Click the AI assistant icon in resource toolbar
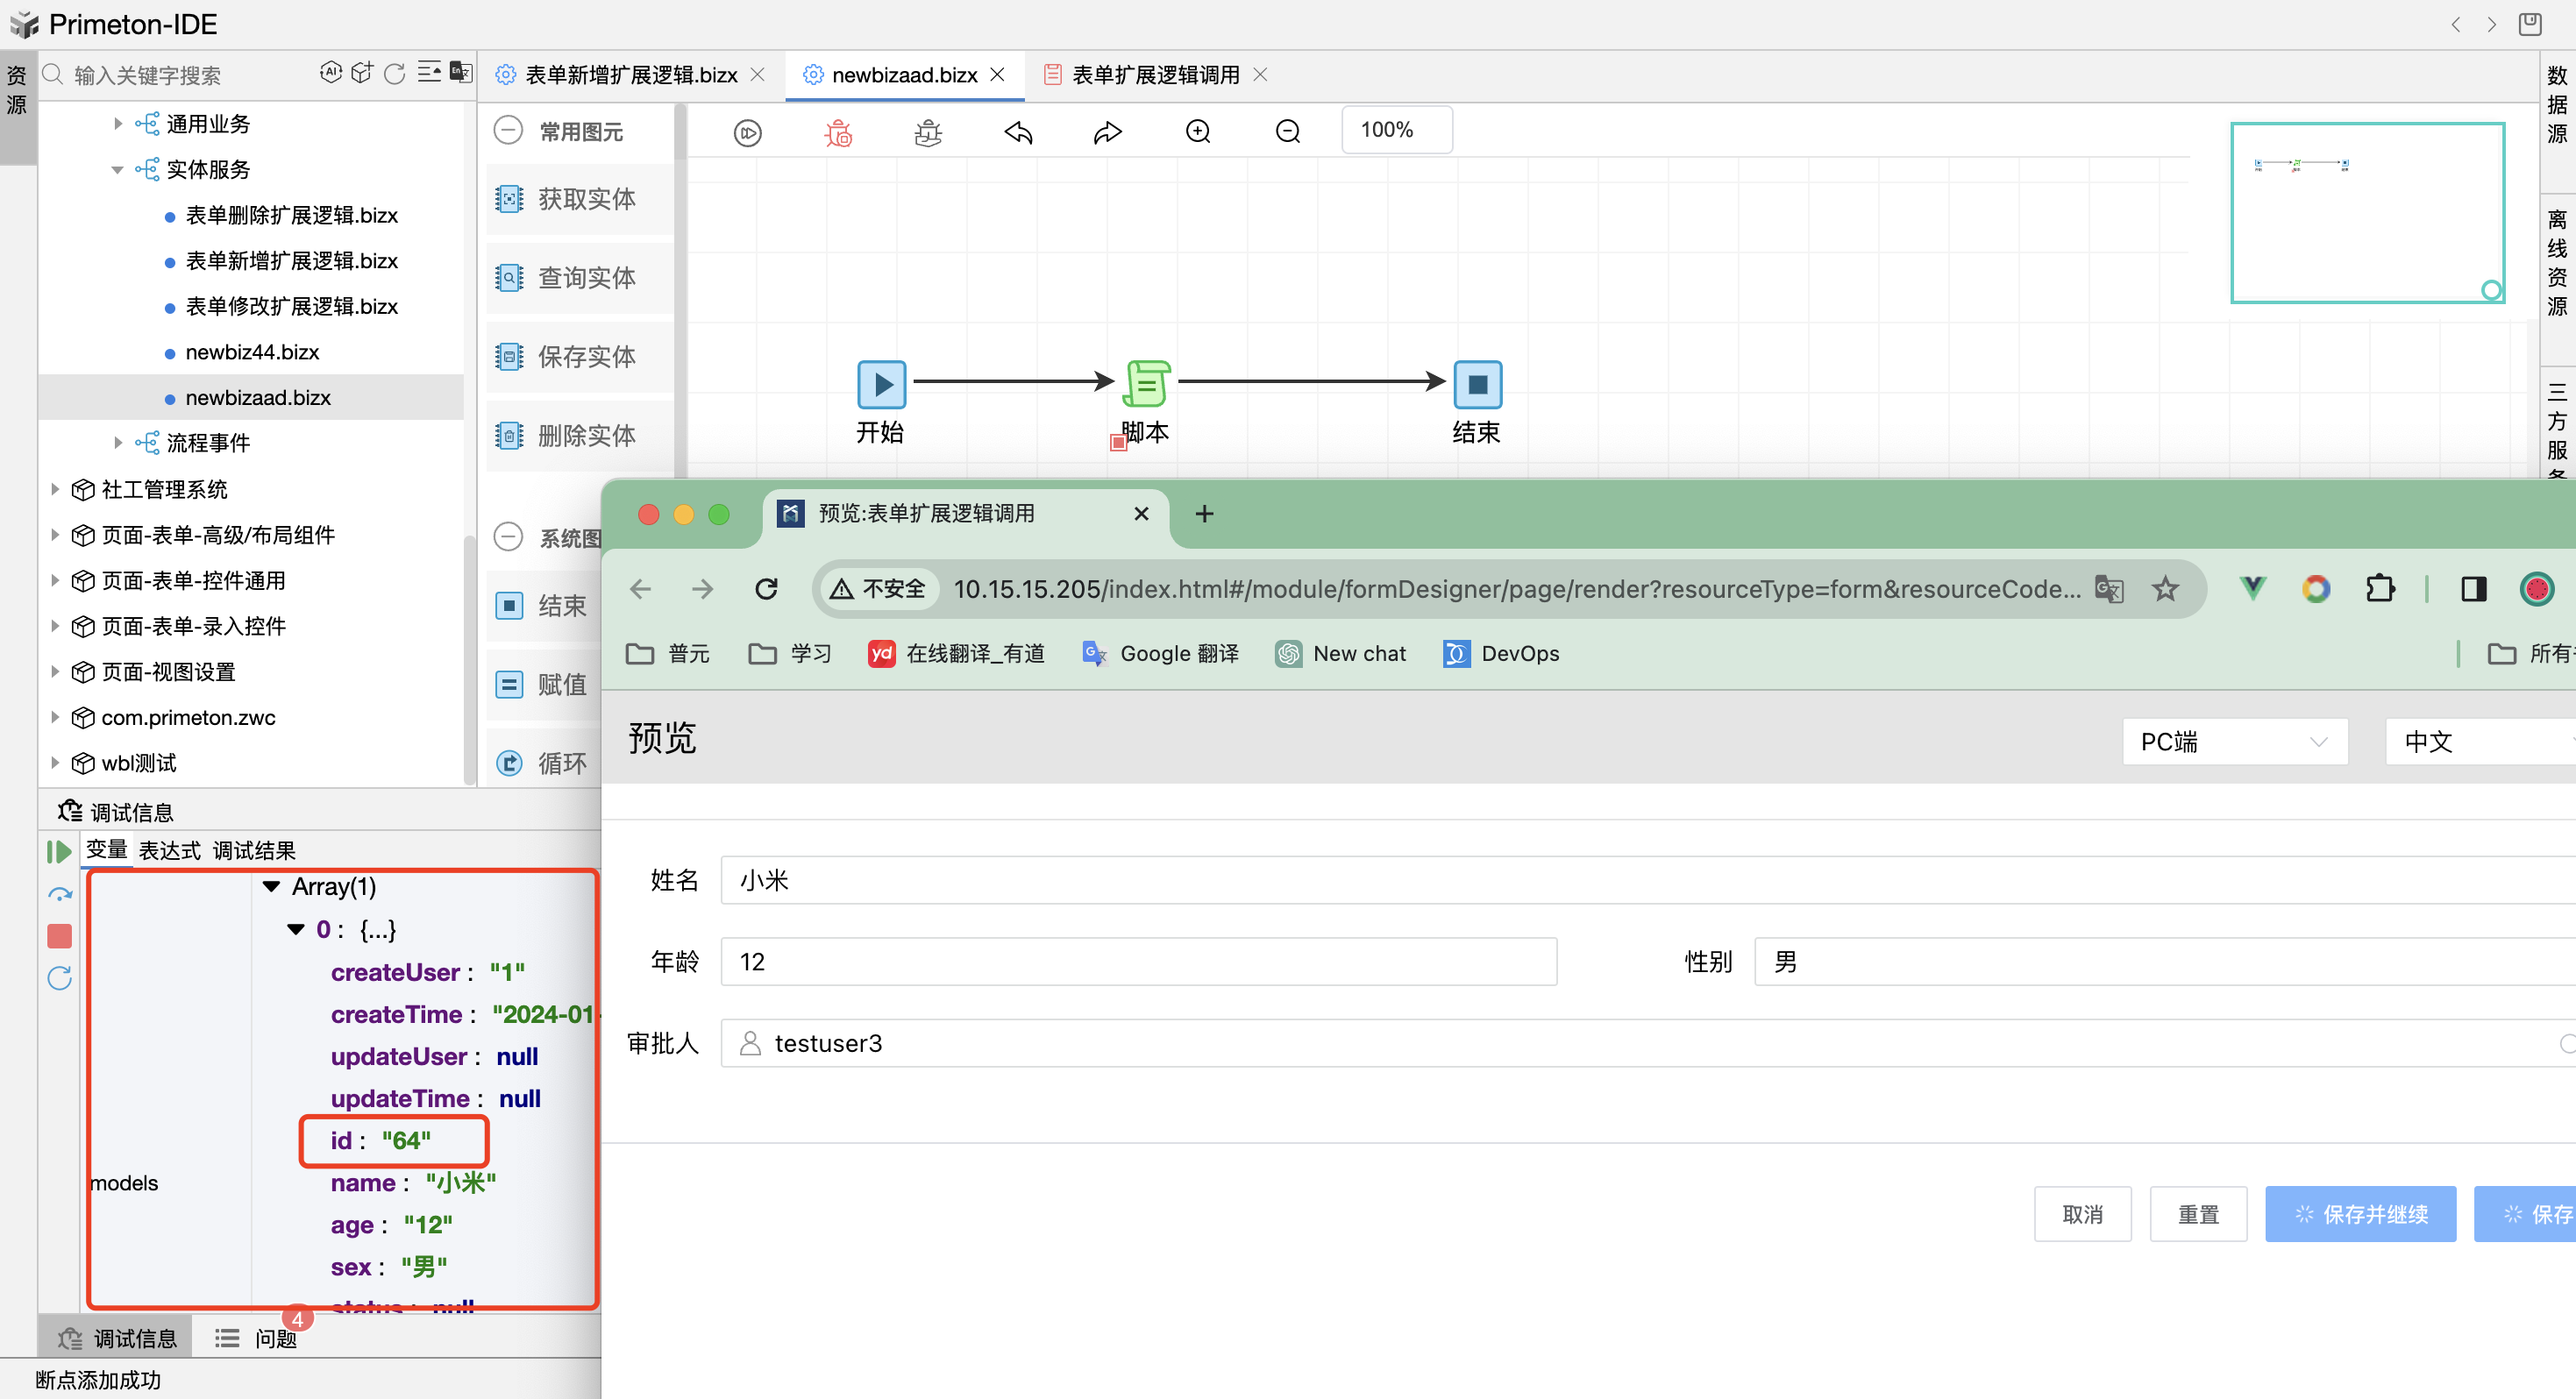 (330, 72)
